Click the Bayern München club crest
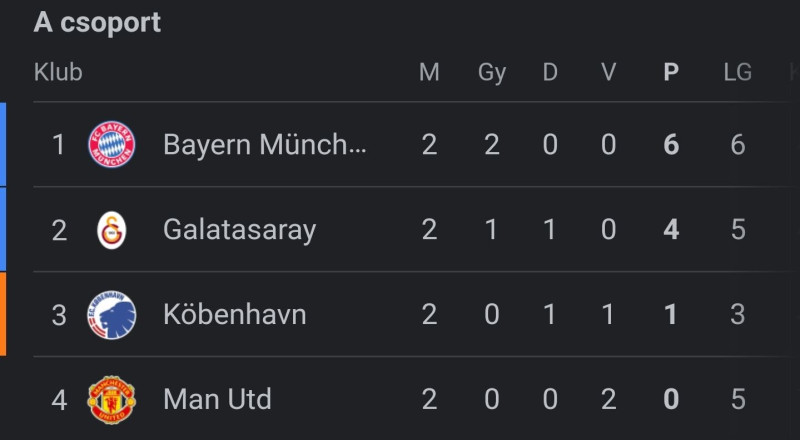 coord(112,144)
